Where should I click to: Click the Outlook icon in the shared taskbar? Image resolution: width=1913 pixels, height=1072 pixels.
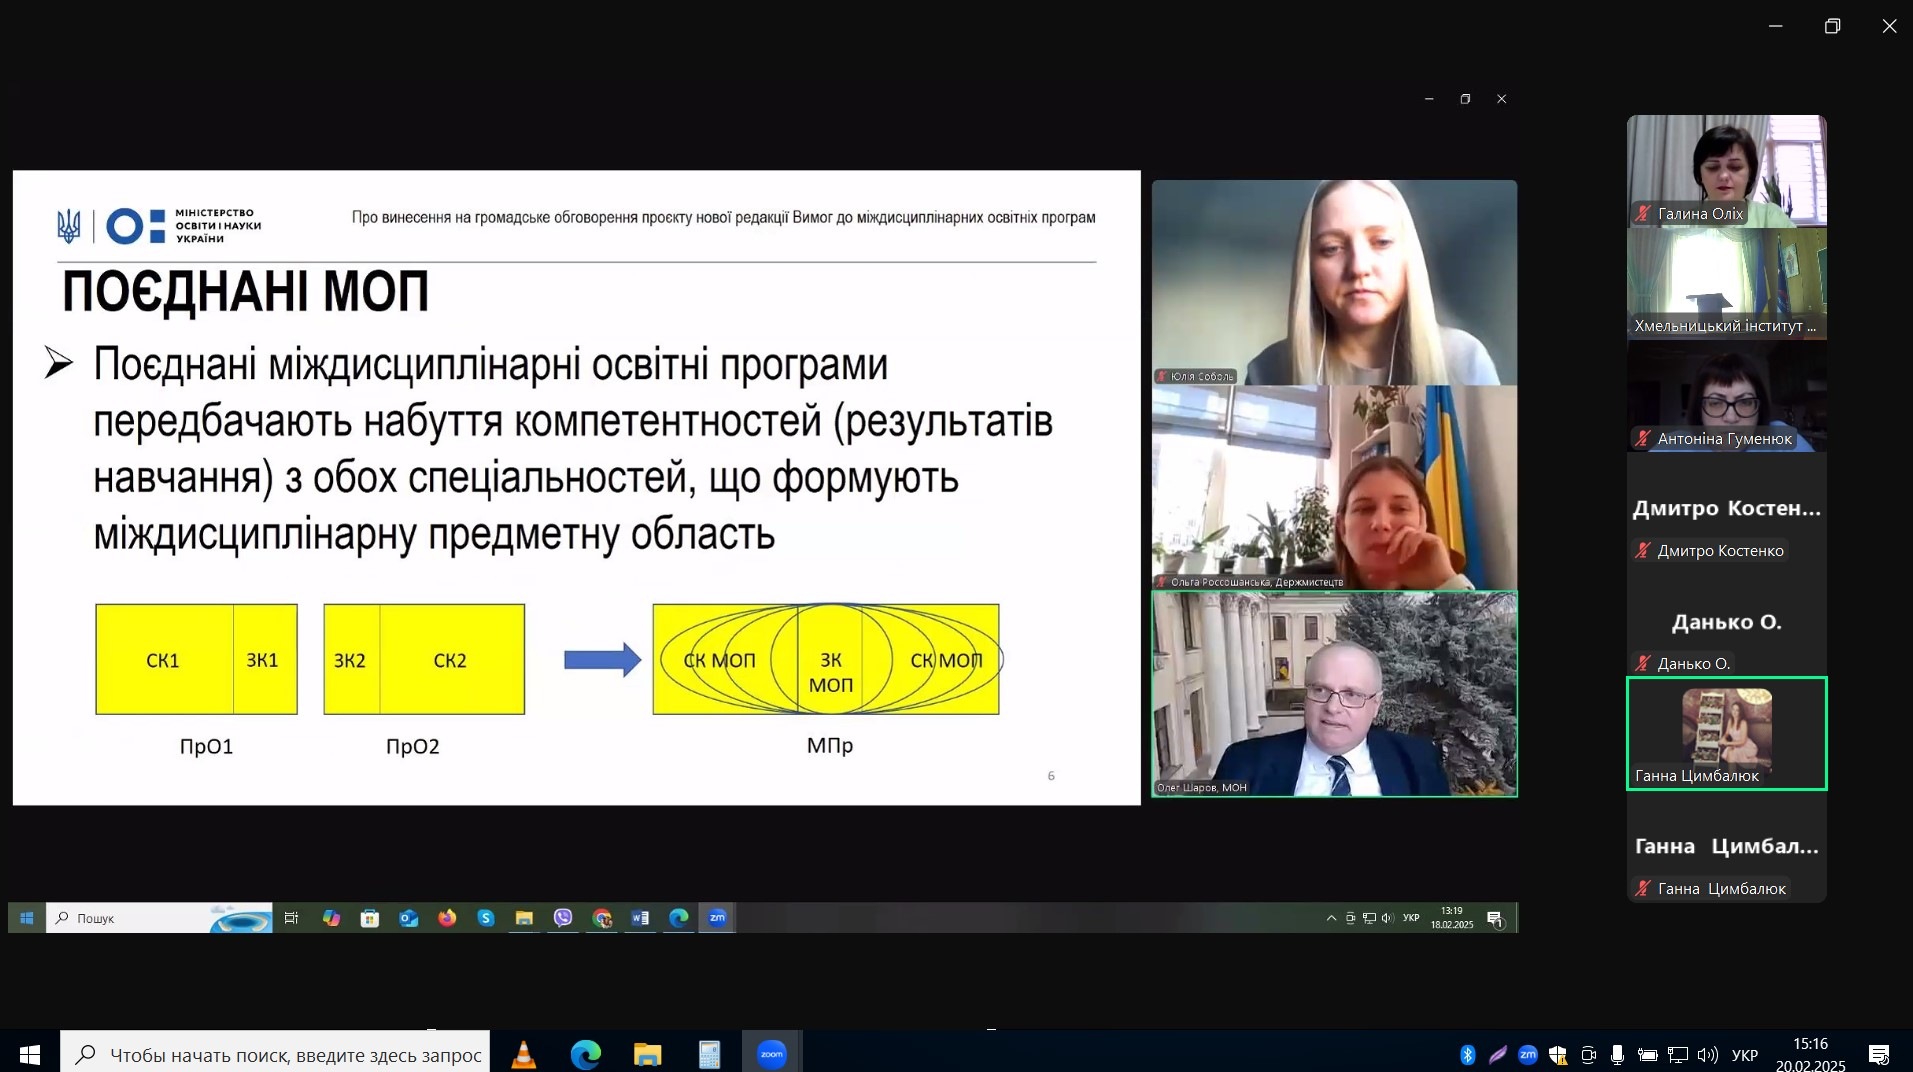[408, 918]
